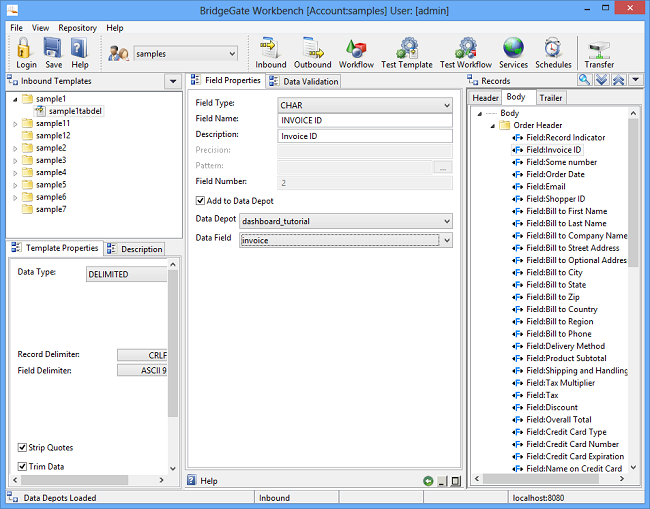Click the CRLF Record Delimiter button

click(x=142, y=355)
